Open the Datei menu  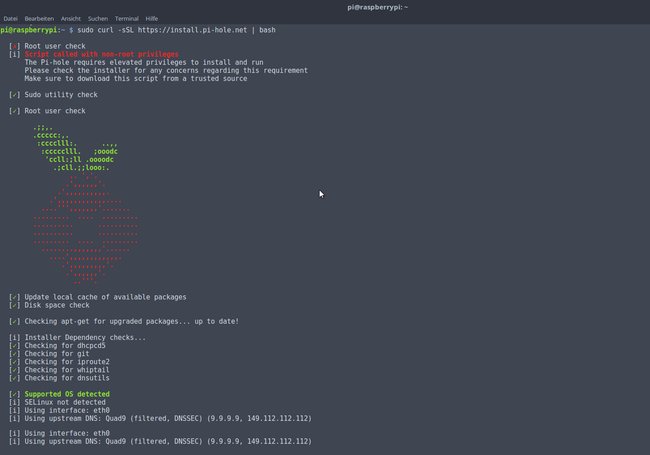click(x=10, y=19)
